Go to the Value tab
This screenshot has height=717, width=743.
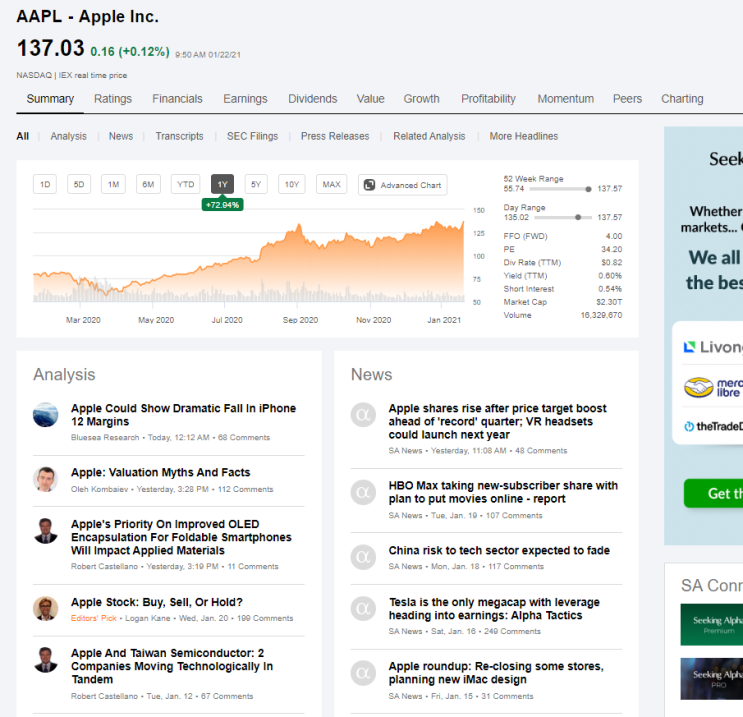[371, 99]
